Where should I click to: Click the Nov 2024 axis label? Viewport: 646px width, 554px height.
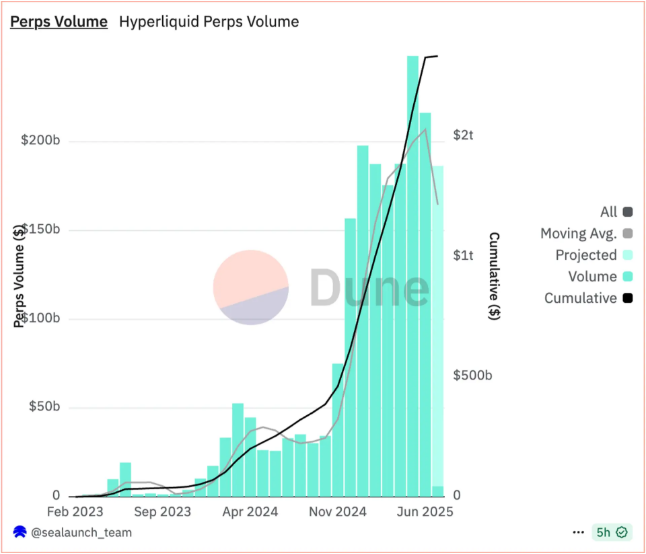click(337, 512)
